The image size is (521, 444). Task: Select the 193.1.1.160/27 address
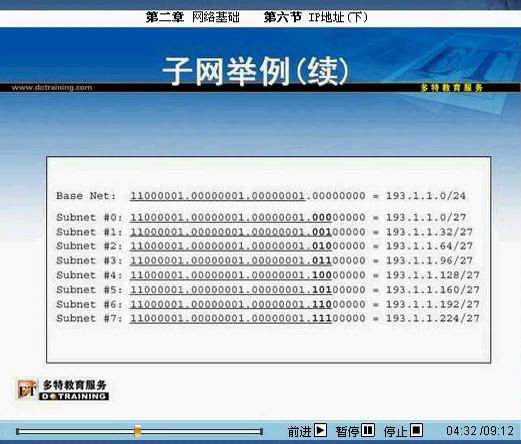pos(433,290)
